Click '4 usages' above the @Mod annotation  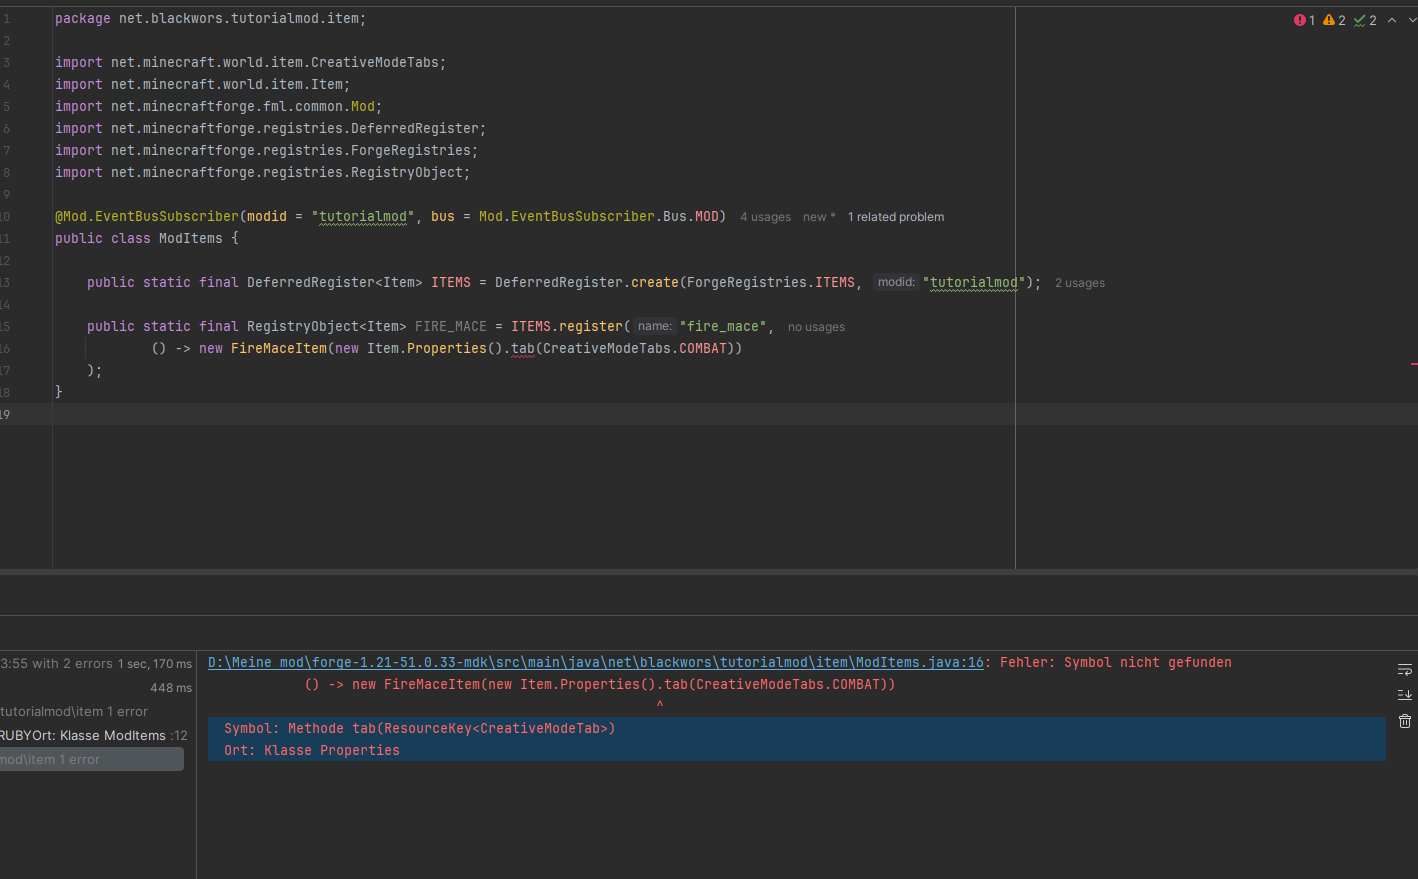pos(765,216)
